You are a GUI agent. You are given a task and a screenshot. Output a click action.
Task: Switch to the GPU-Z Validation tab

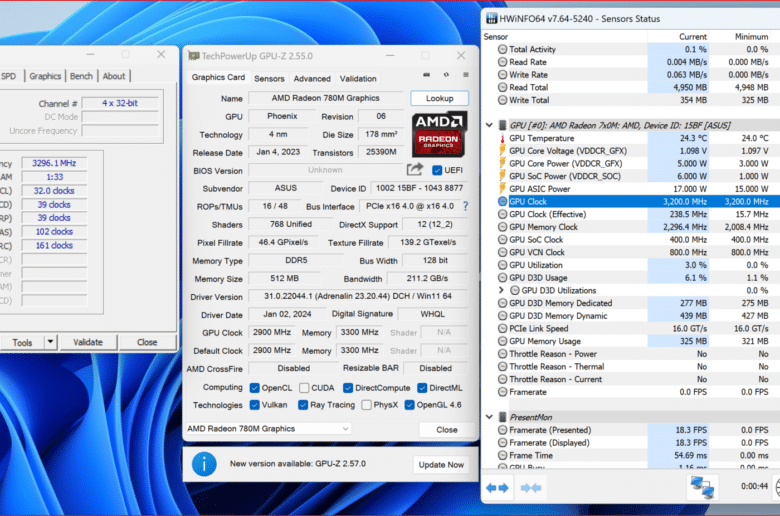coord(358,79)
